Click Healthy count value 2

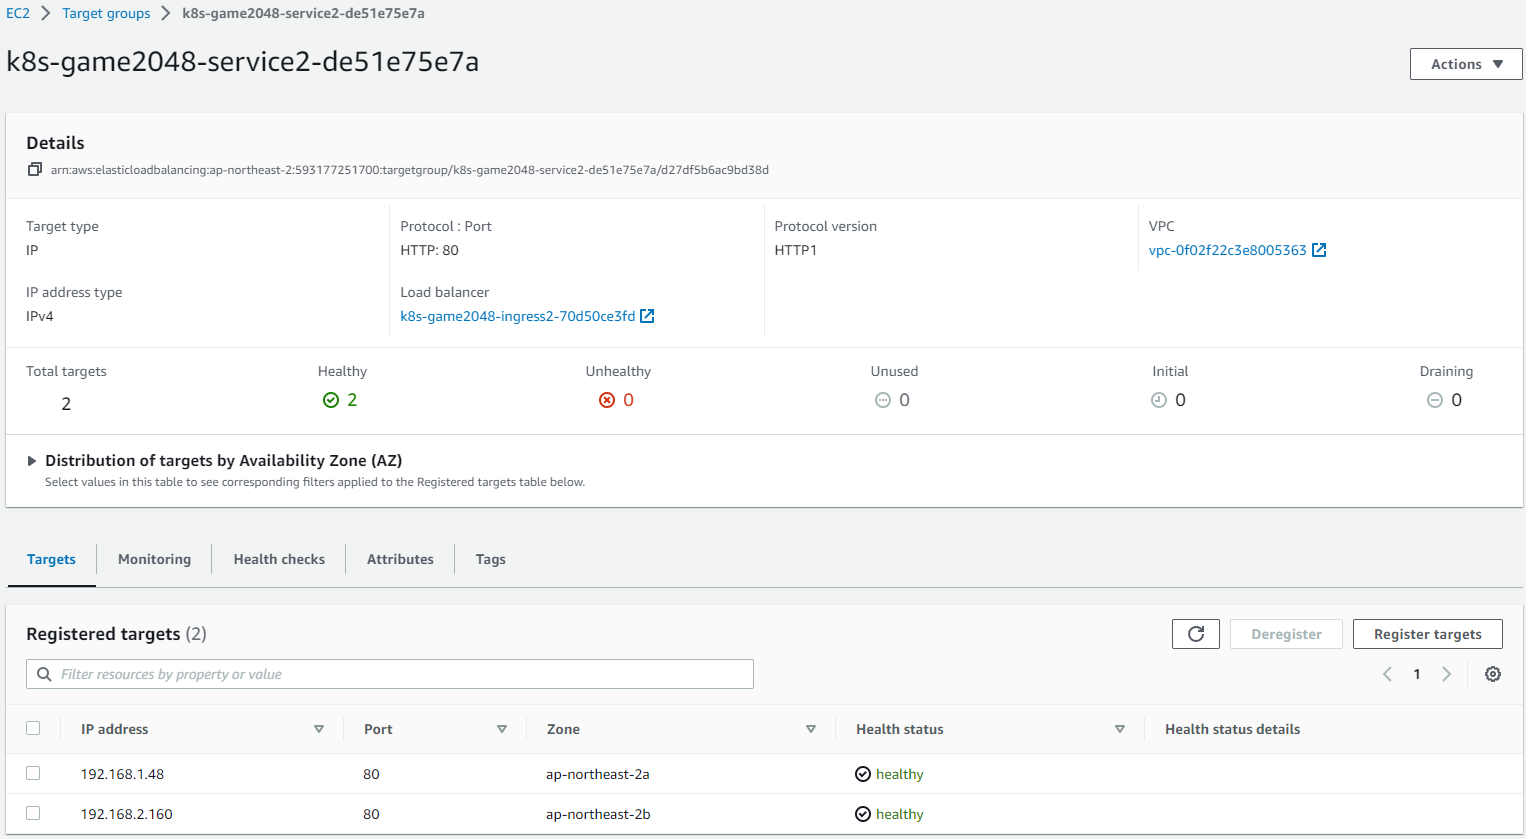(x=352, y=400)
